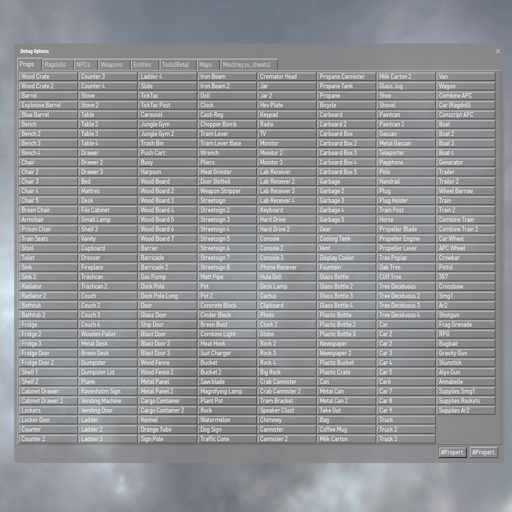The width and height of the screenshot is (512, 512).
Task: Spawn the Mattres prop
Action: point(108,191)
